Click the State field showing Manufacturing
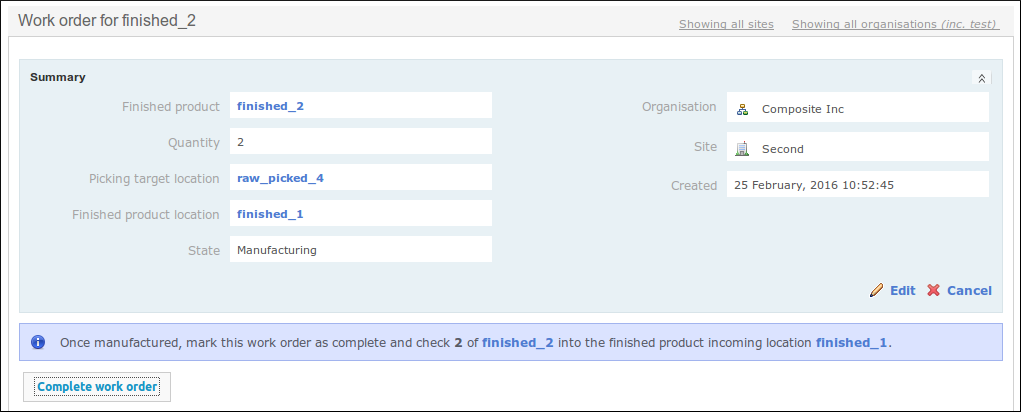This screenshot has width=1021, height=412. (361, 249)
